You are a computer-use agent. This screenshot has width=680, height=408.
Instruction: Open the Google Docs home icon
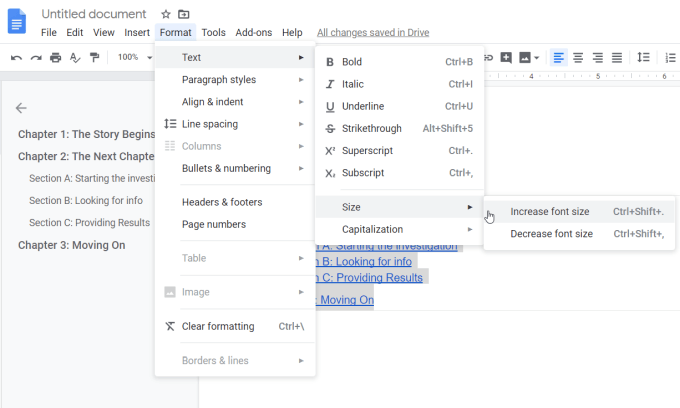coord(17,21)
